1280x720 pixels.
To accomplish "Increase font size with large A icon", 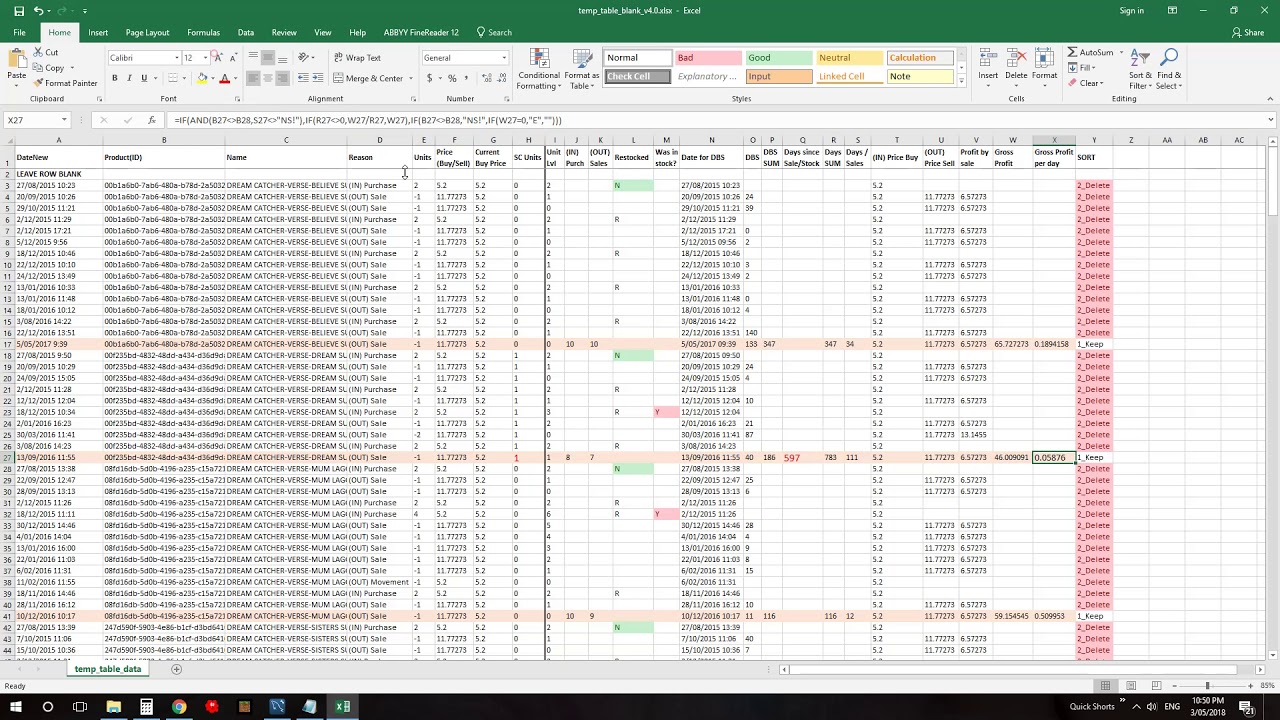I will coord(218,58).
